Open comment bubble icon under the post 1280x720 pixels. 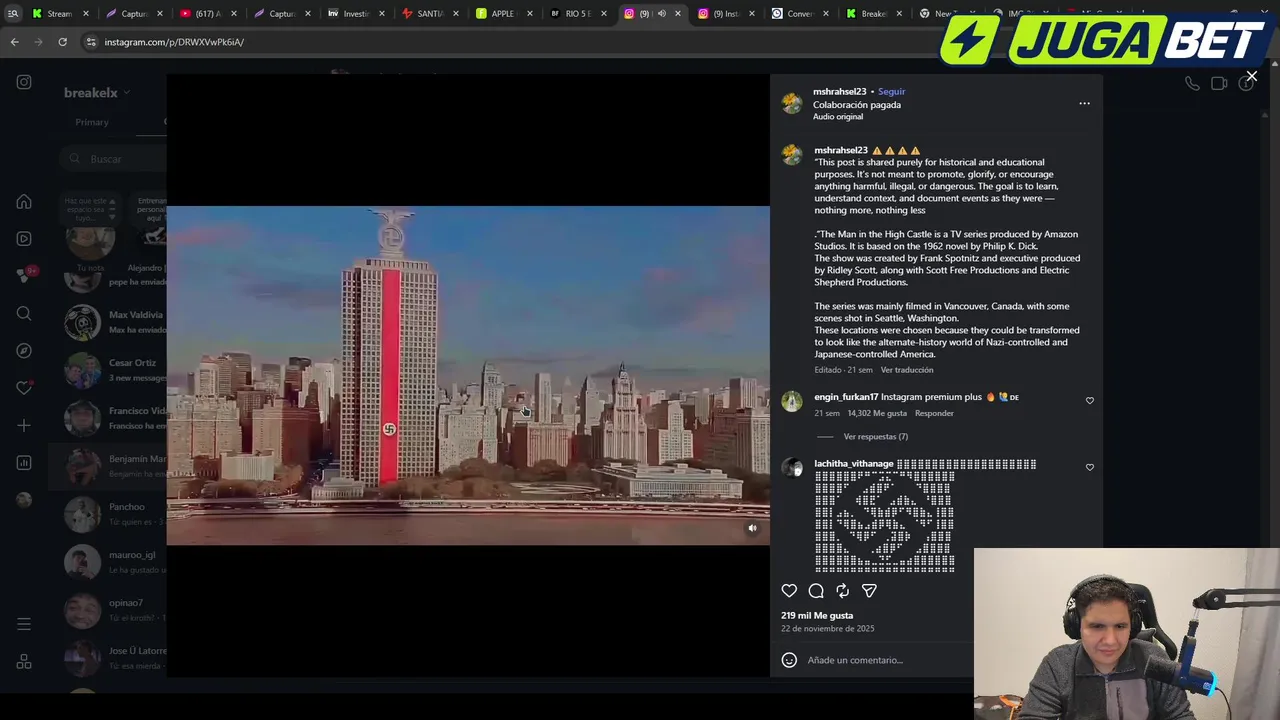[x=816, y=591]
